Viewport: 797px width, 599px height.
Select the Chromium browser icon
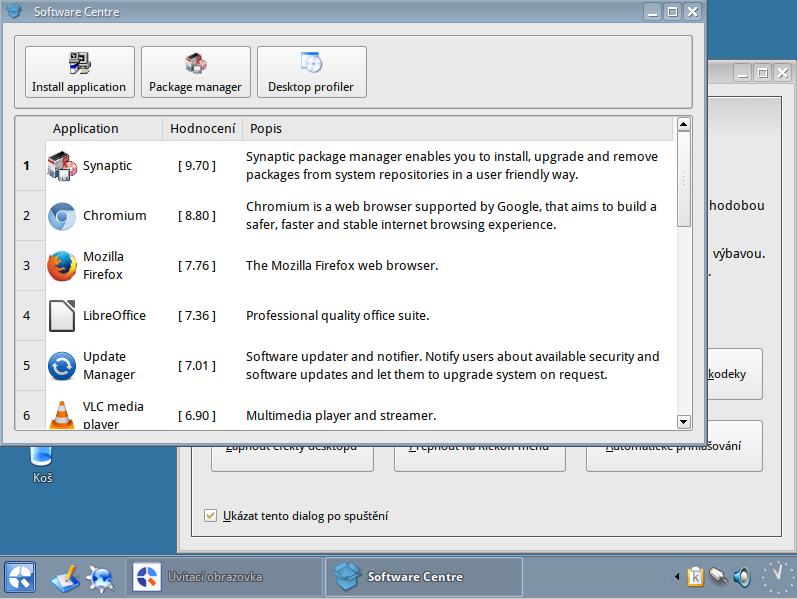[62, 216]
